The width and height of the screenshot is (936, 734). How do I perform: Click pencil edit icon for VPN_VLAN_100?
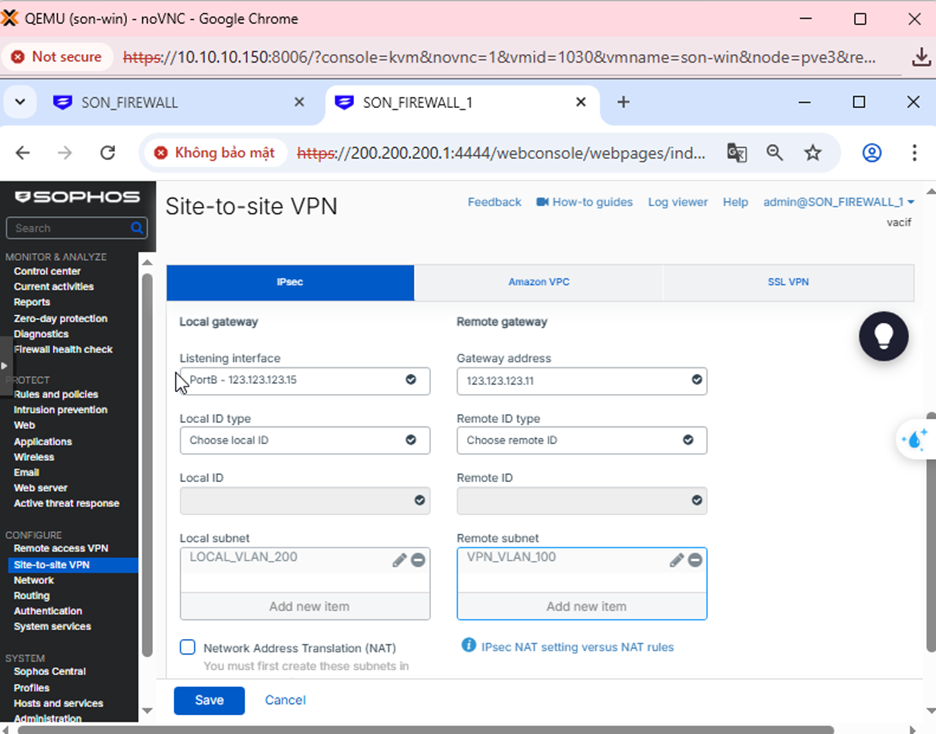coord(676,560)
